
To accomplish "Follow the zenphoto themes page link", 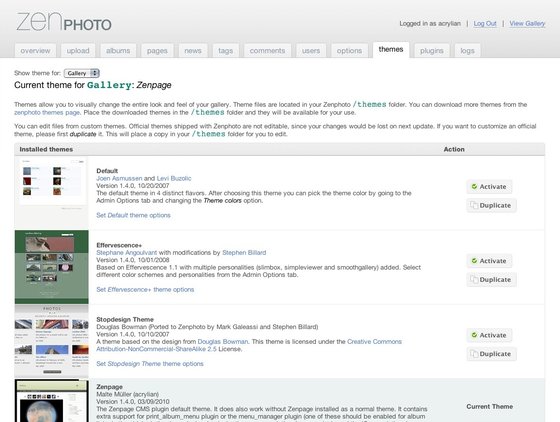I will [x=47, y=112].
